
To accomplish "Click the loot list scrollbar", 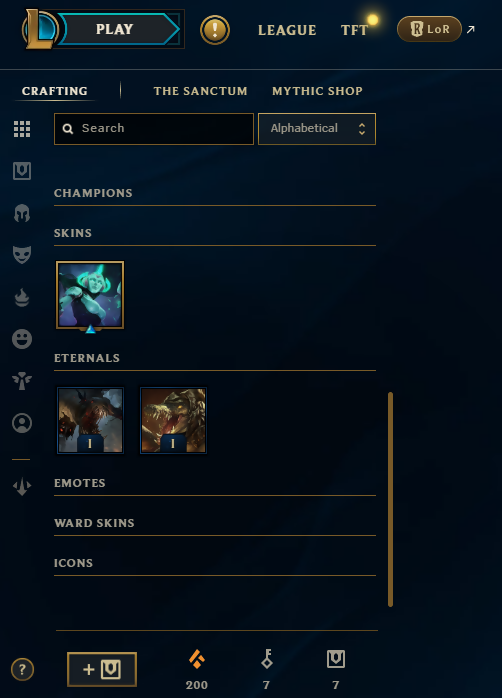I will point(390,499).
